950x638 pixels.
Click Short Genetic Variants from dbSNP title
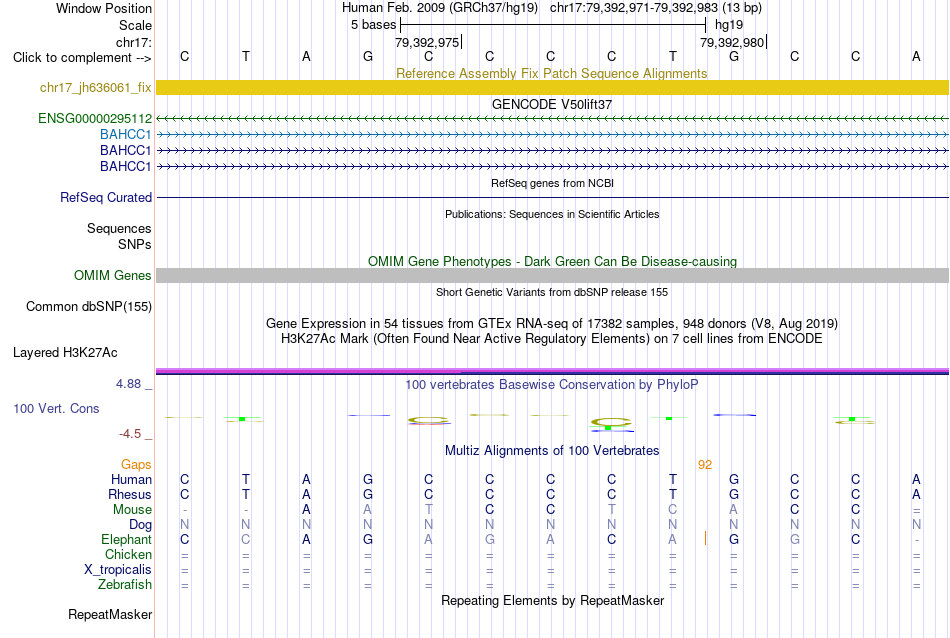[x=552, y=292]
